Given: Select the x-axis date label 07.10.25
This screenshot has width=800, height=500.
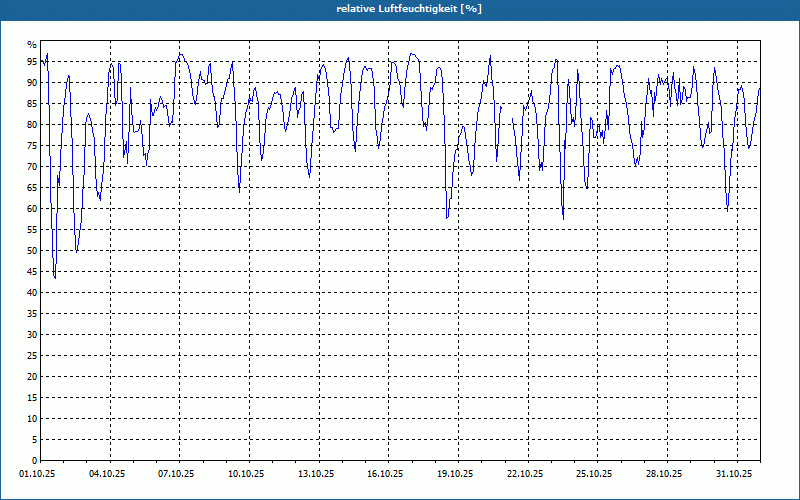Looking at the screenshot, I should 176,474.
